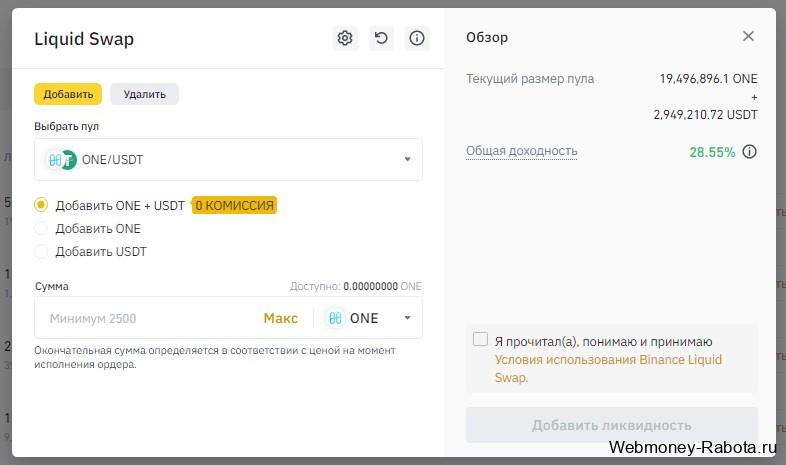The height and width of the screenshot is (465, 786).
Task: Click the Текущий размер пула label
Action: click(x=530, y=79)
